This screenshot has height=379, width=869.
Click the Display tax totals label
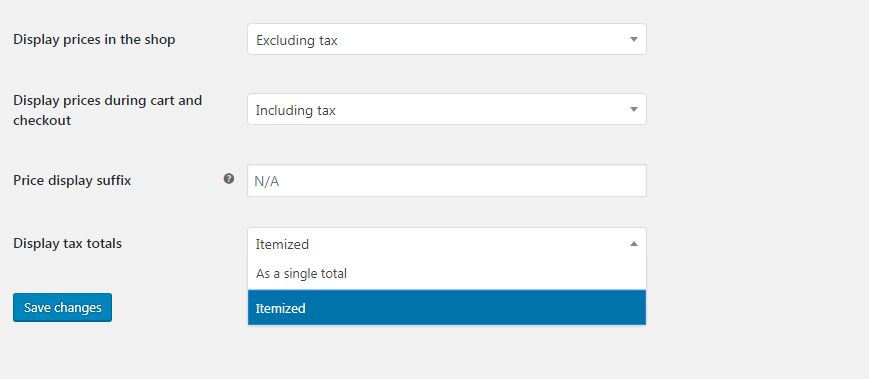pos(68,243)
